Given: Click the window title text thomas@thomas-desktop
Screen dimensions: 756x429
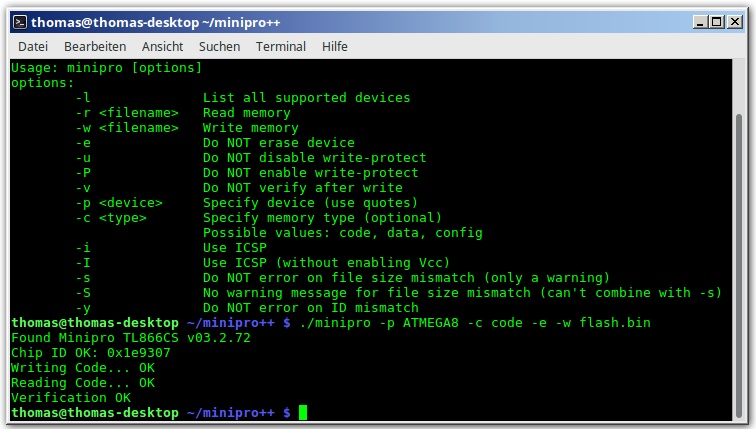Looking at the screenshot, I should tap(115, 23).
